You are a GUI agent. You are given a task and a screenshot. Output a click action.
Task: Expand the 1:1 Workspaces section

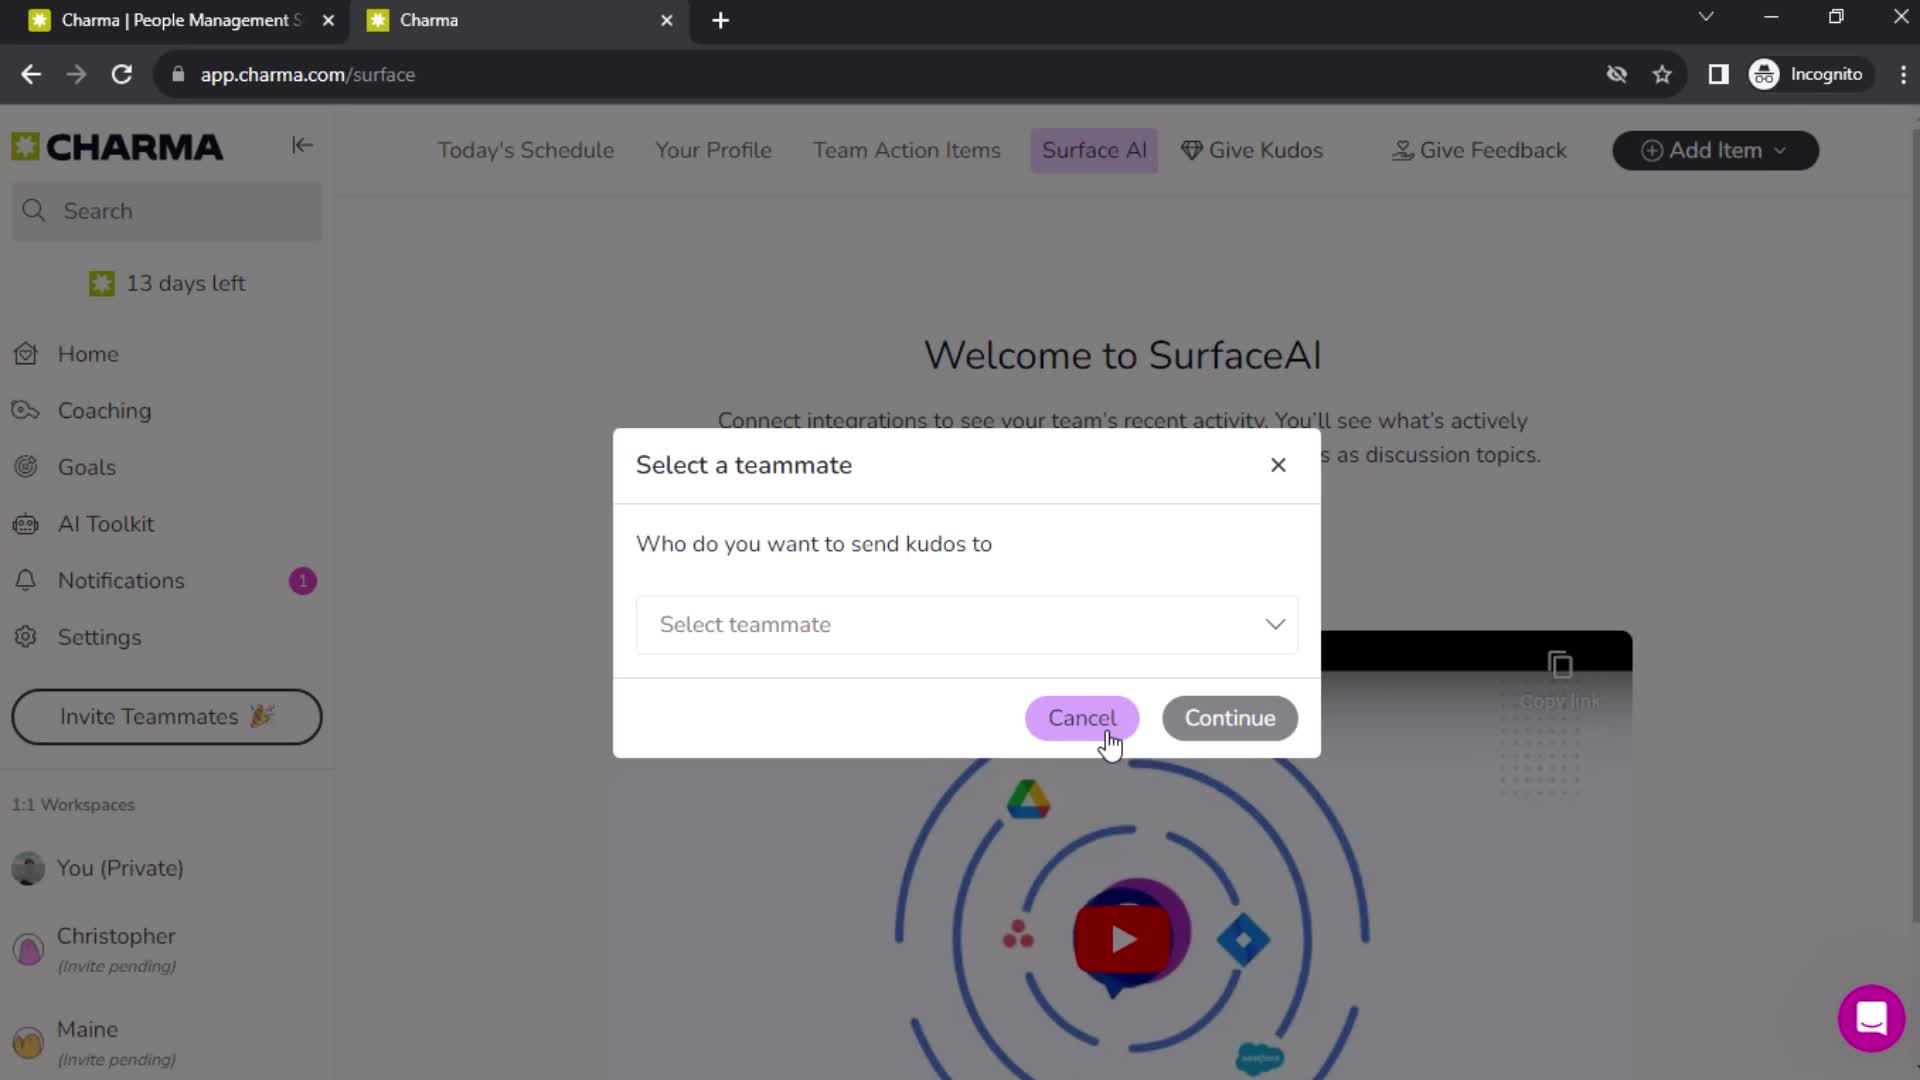tap(73, 804)
